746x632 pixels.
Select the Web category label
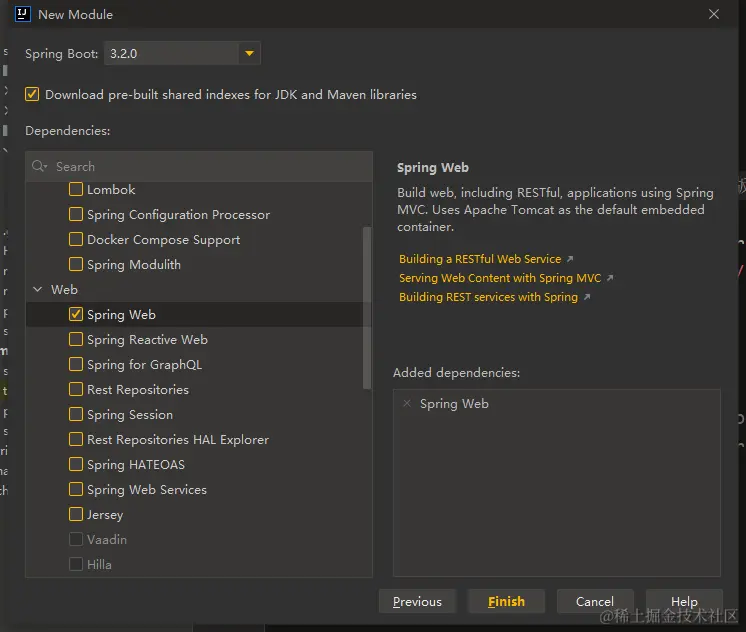[x=64, y=289]
